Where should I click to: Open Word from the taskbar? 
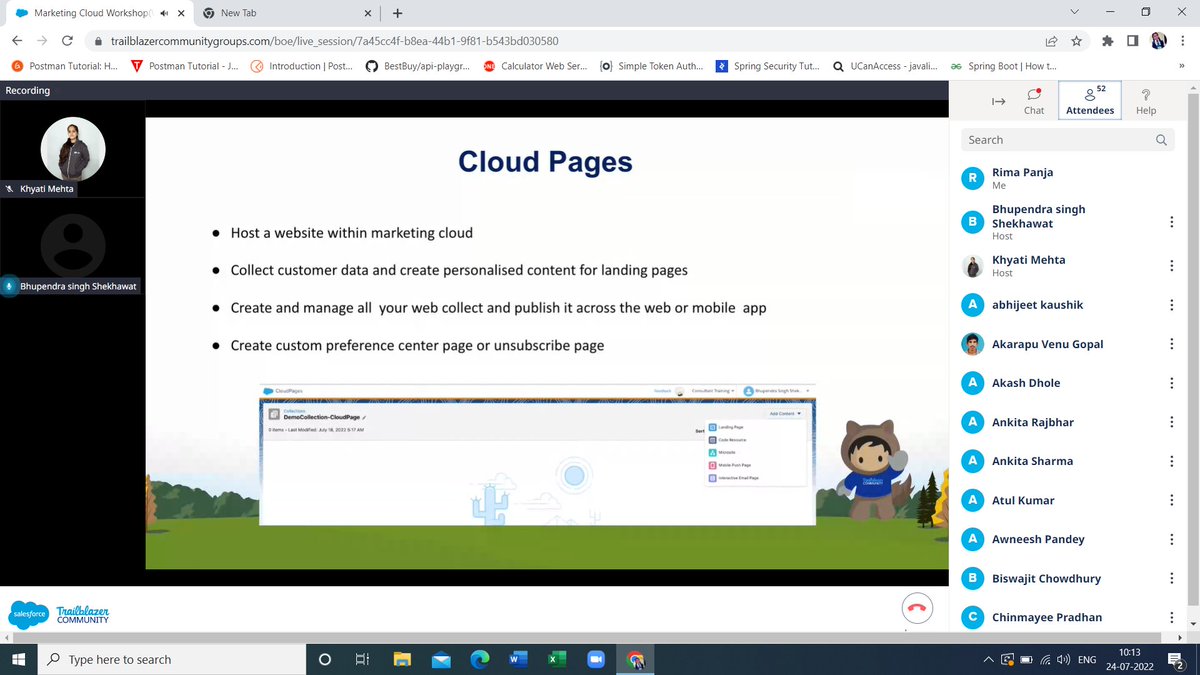(x=518, y=660)
